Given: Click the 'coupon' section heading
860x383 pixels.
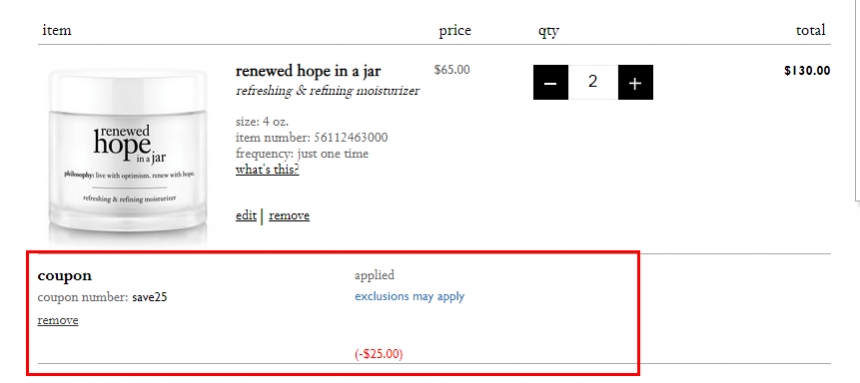Looking at the screenshot, I should tap(65, 275).
